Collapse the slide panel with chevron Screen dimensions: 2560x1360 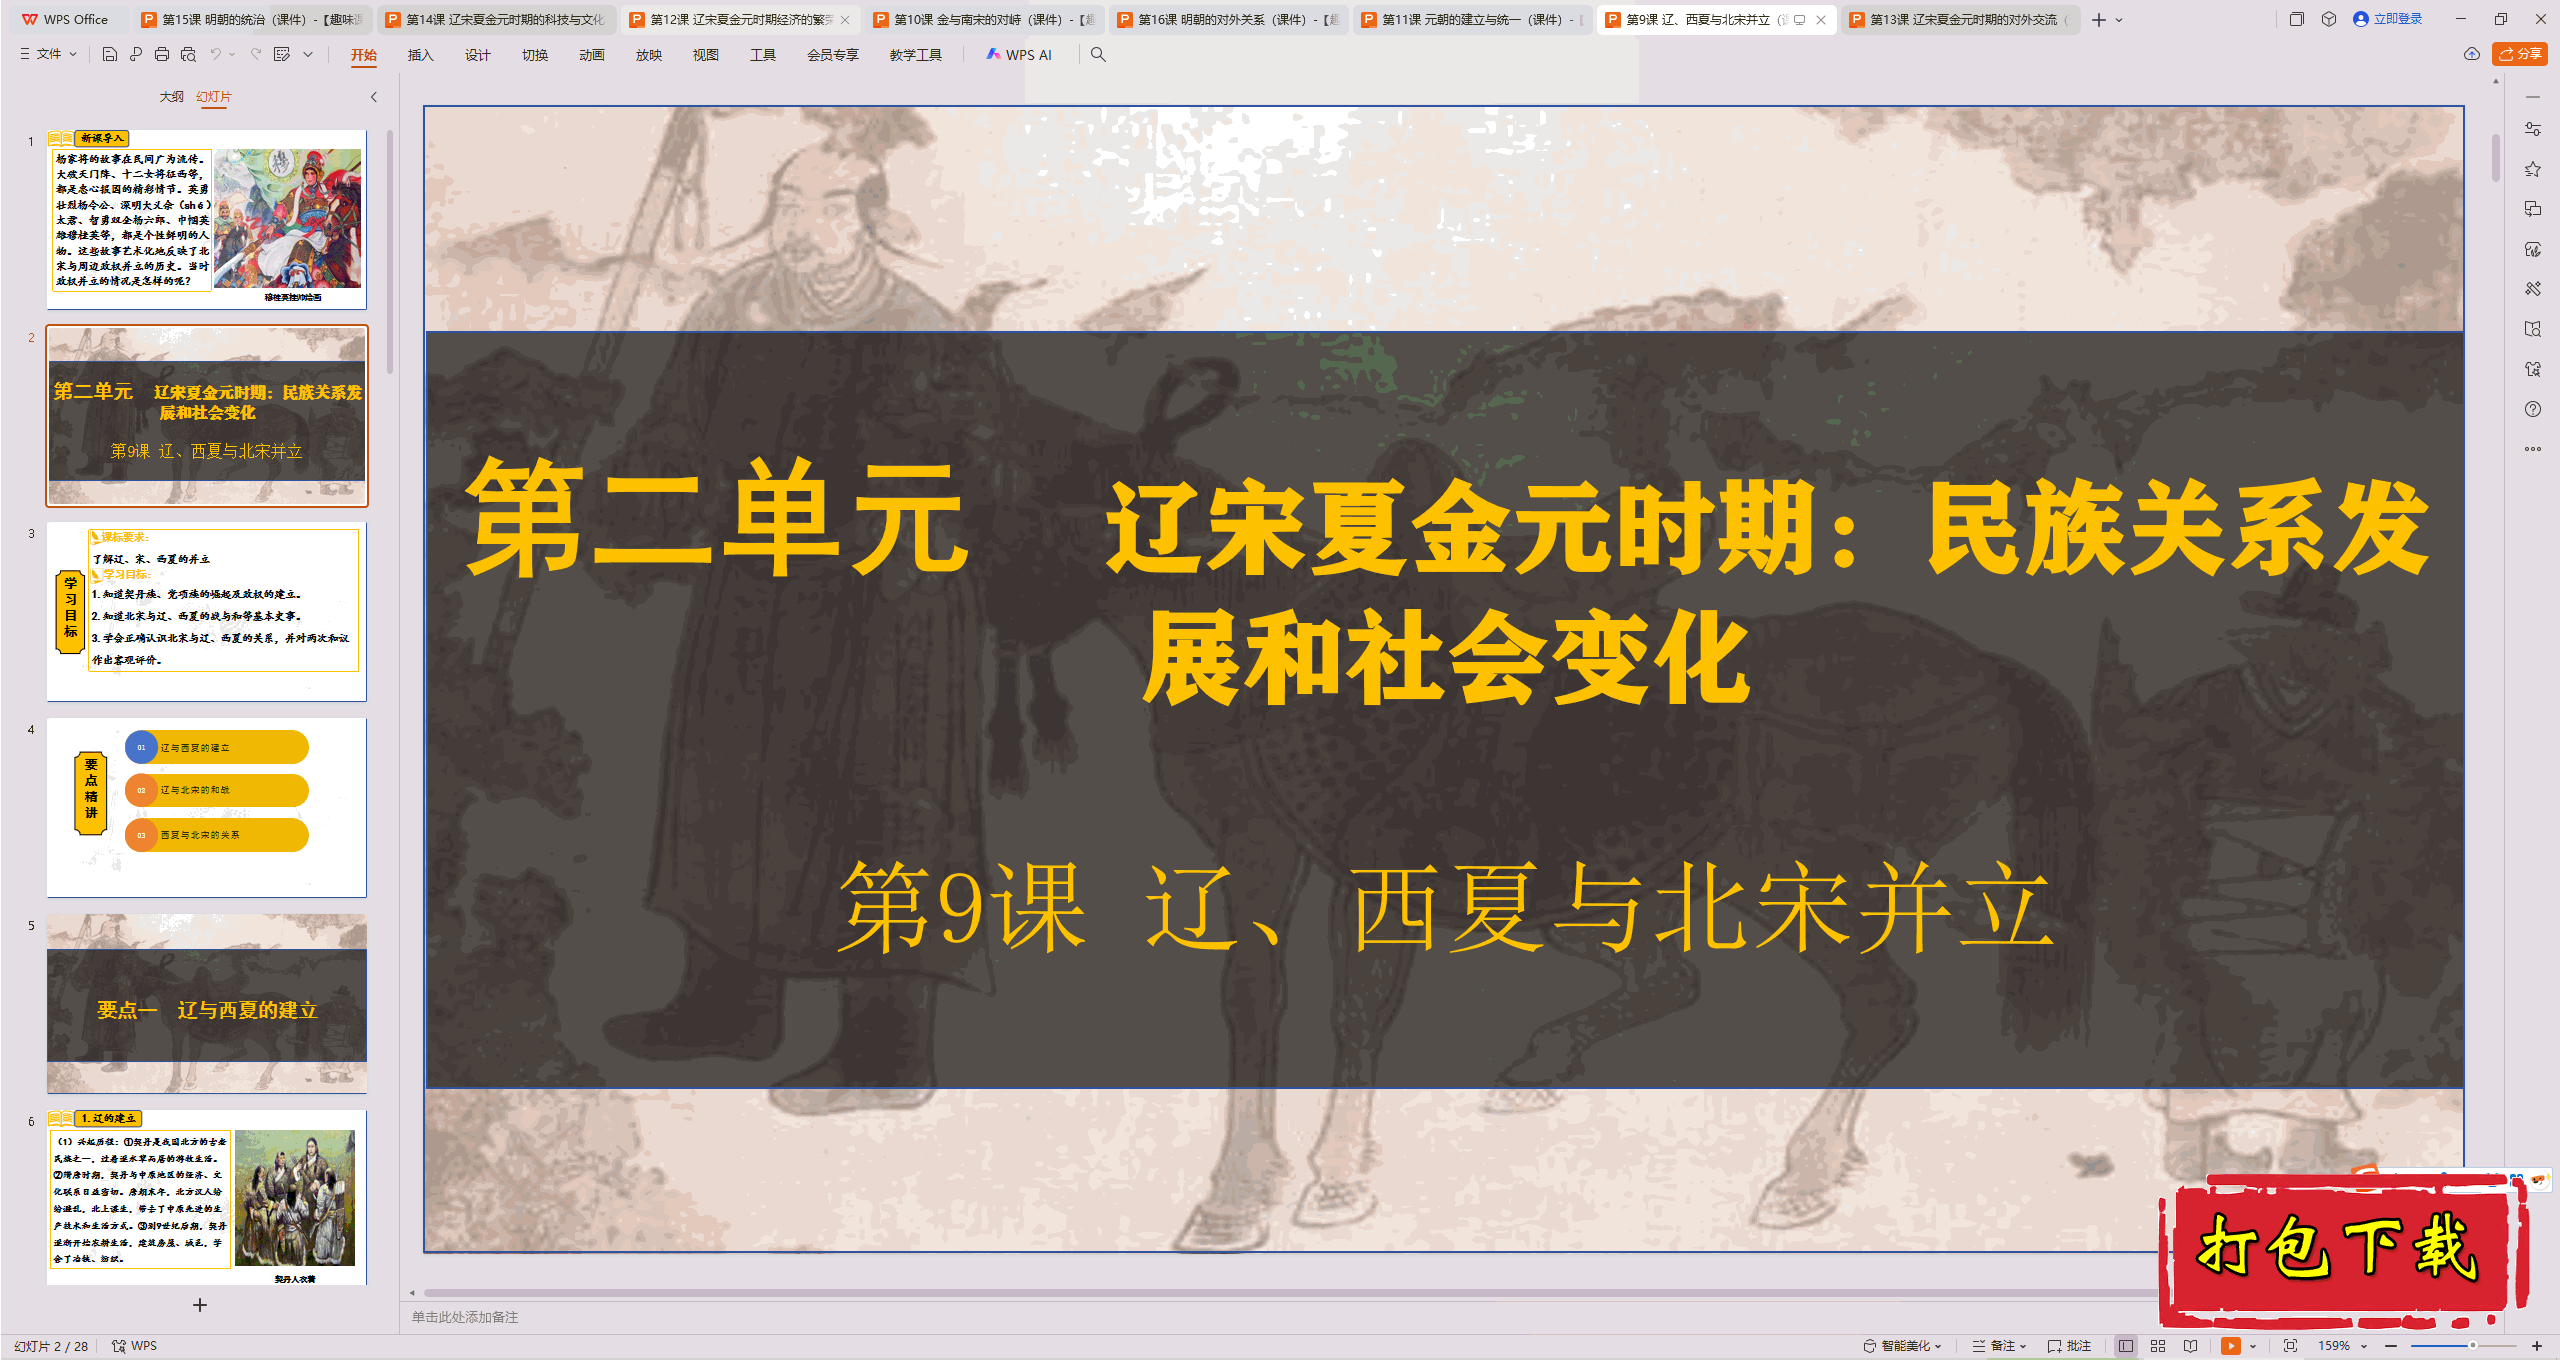tap(374, 97)
